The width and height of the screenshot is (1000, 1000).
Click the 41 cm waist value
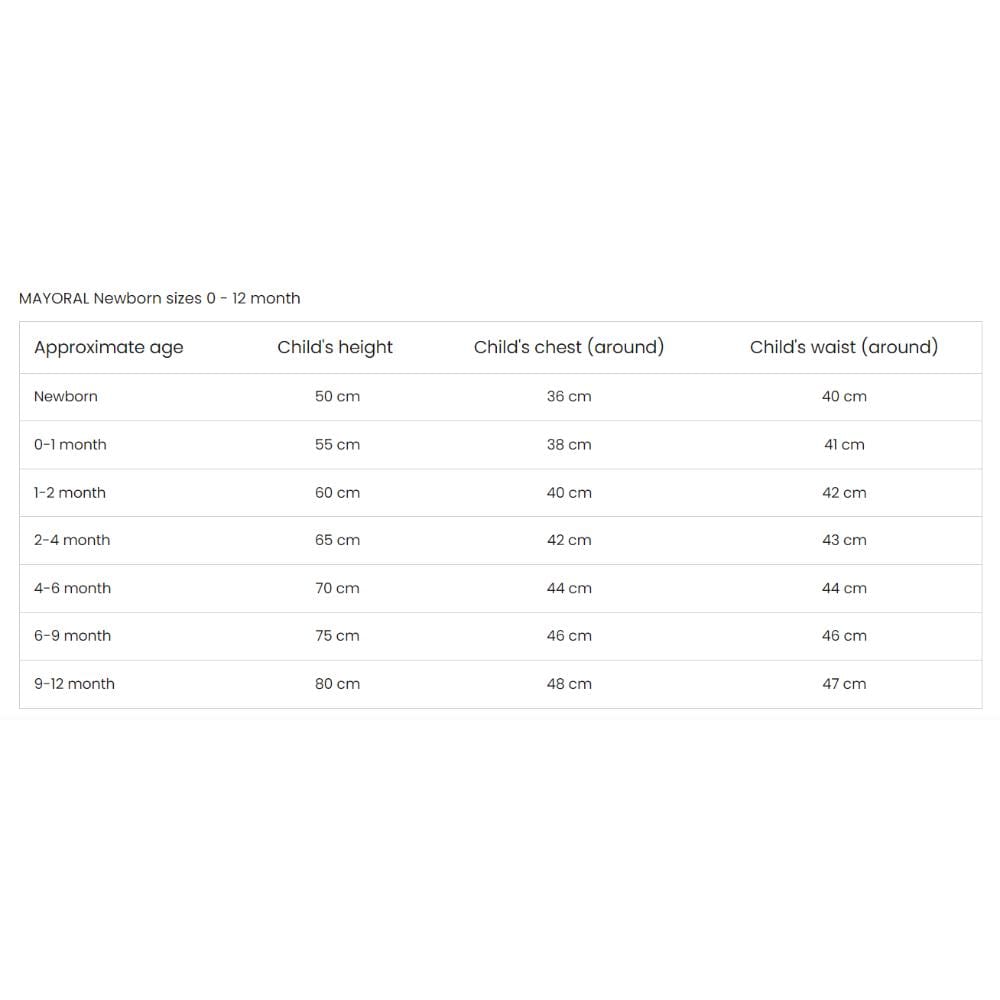(x=844, y=445)
